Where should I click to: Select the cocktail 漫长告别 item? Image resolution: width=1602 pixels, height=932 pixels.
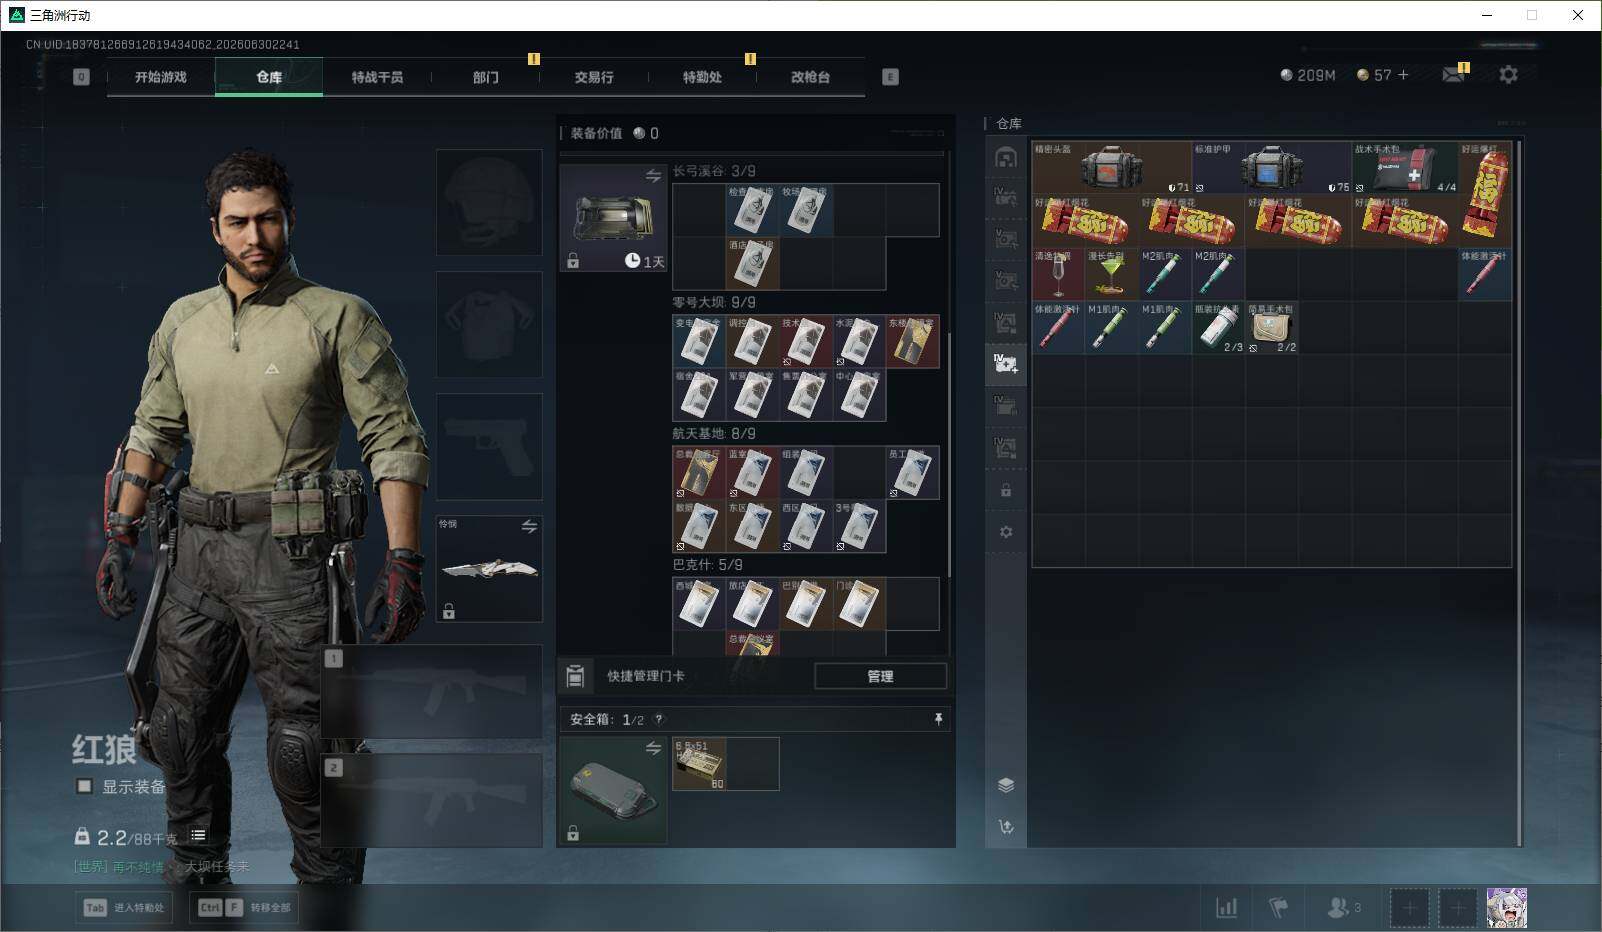click(x=1112, y=274)
